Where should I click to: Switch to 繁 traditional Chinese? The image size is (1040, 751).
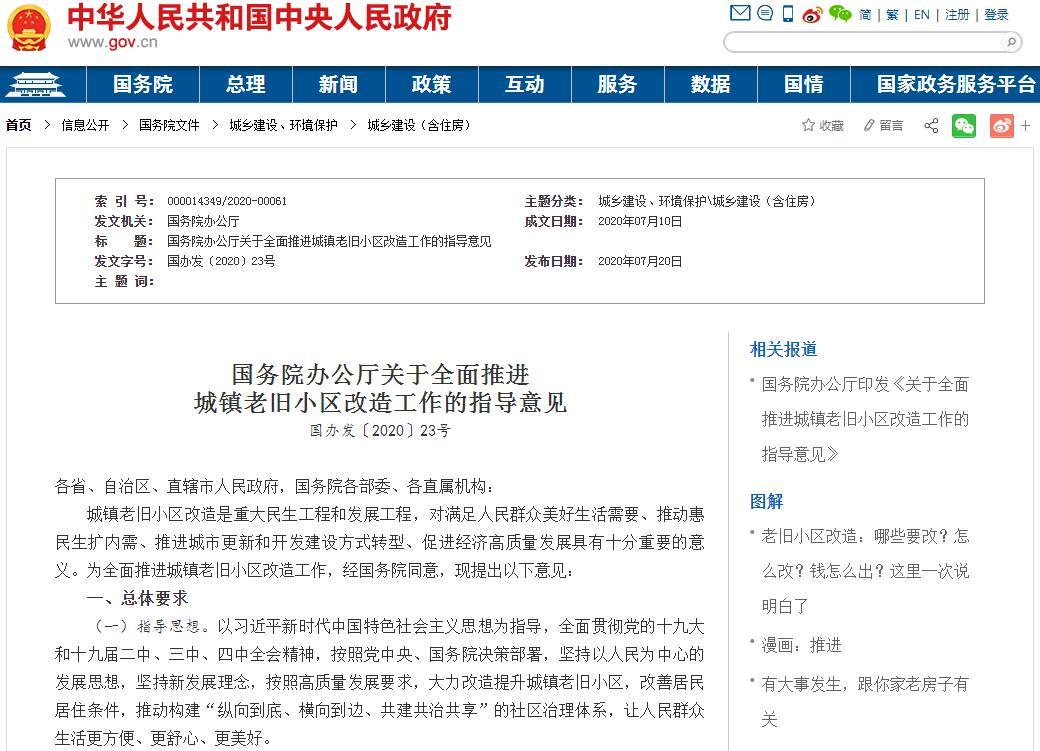click(x=893, y=15)
